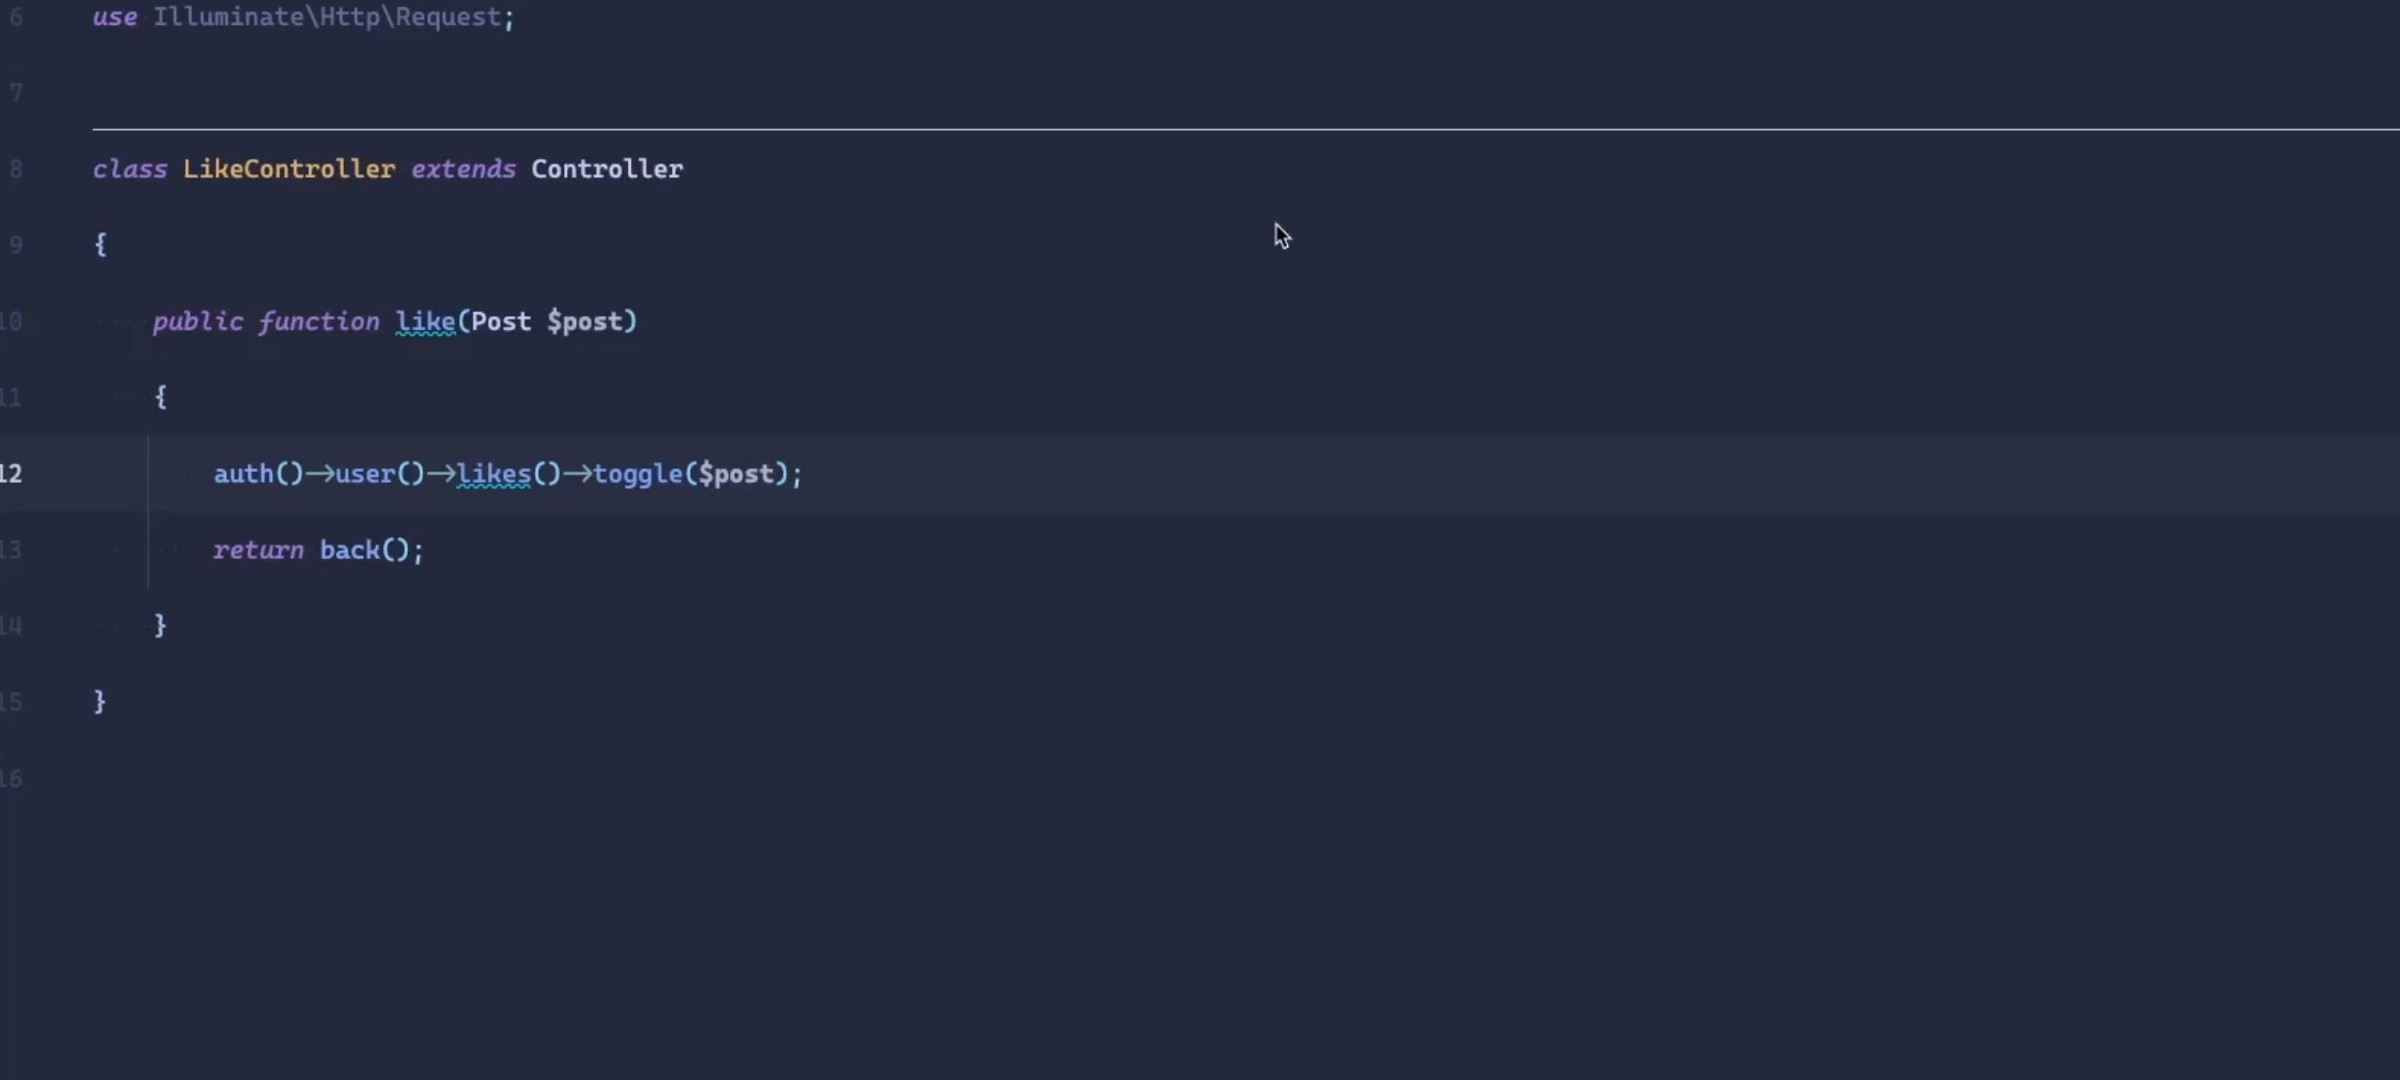Click the class opening brace on line 9
Image resolution: width=2400 pixels, height=1080 pixels.
[100, 245]
